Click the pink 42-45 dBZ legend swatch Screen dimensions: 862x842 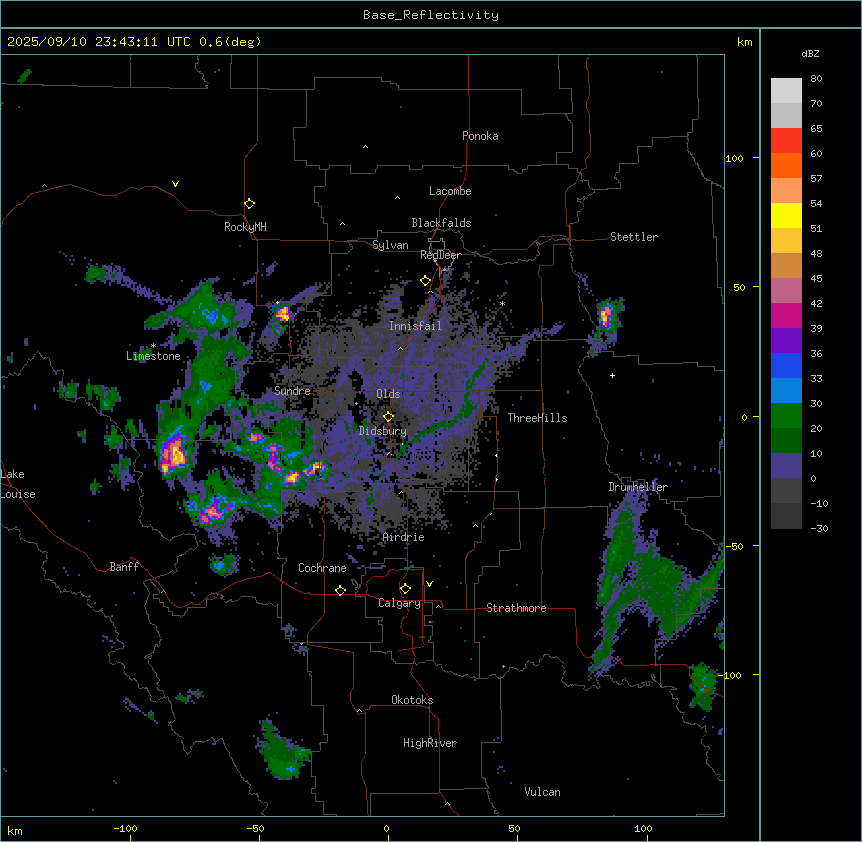[786, 291]
